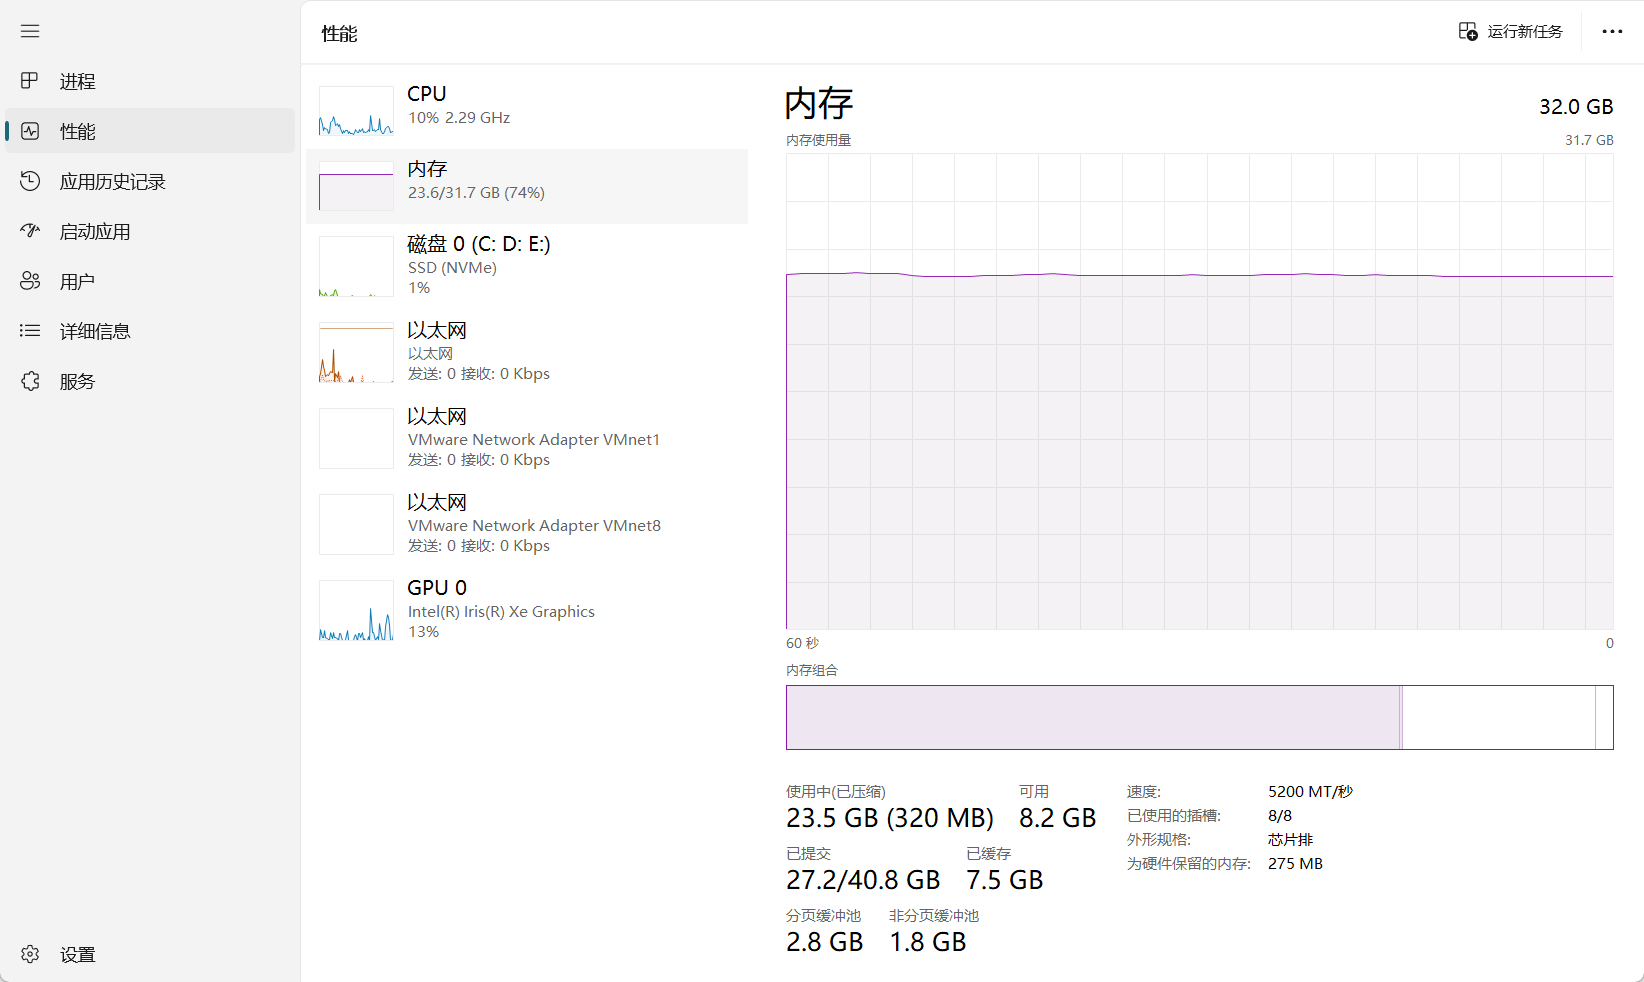Screen dimensions: 1644x982
Task: Click the 23.5 GB (320 MB) in-use value
Action: pos(890,818)
